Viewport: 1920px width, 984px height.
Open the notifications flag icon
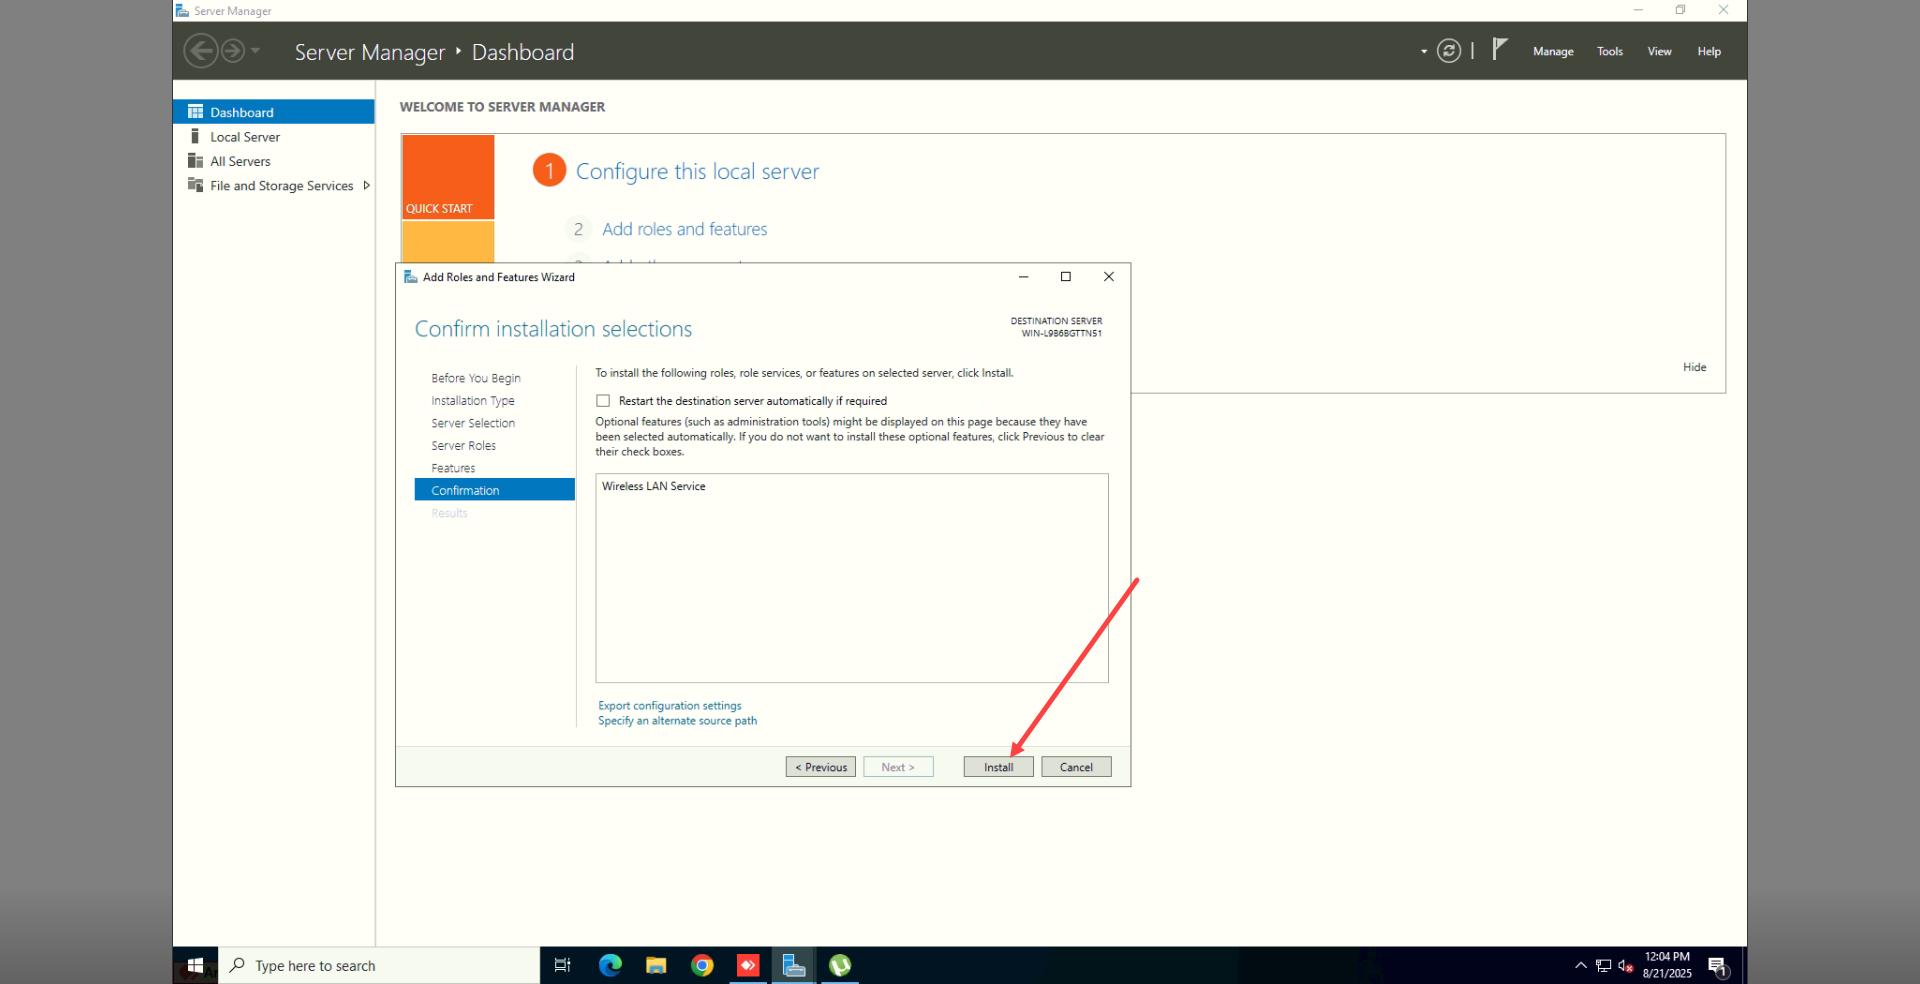tap(1499, 49)
